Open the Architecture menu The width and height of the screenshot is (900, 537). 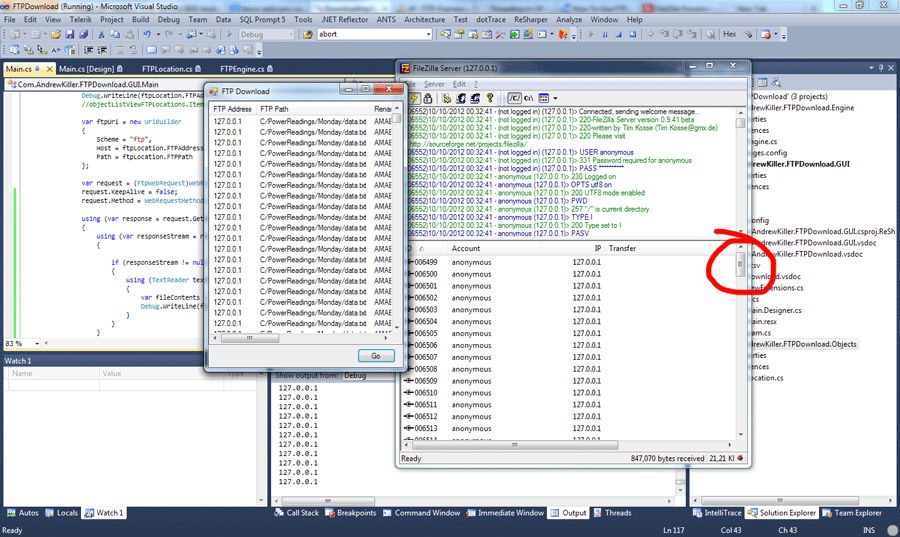click(424, 20)
